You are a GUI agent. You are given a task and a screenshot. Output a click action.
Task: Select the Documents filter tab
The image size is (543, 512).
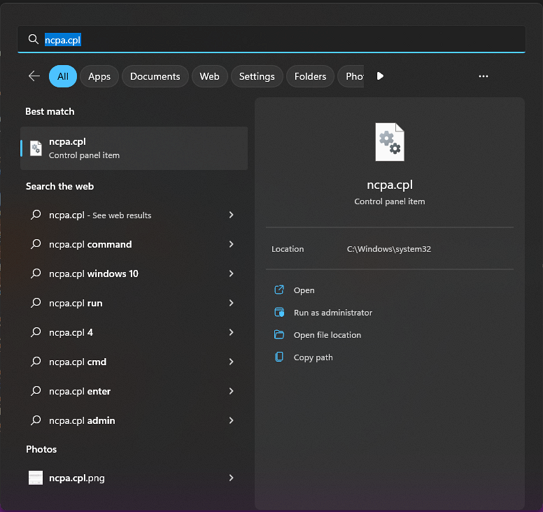(155, 76)
